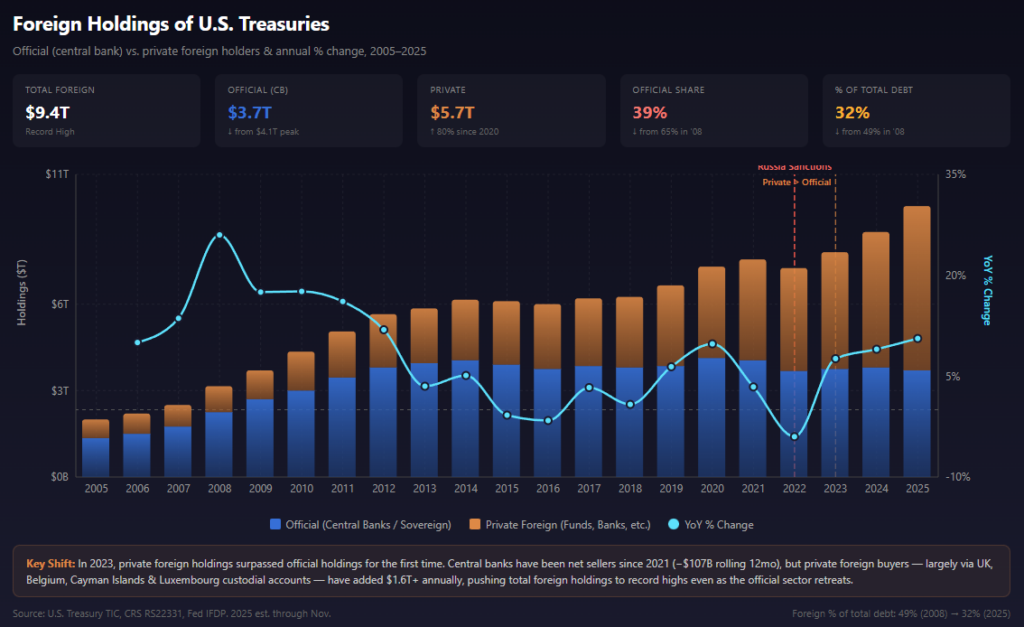
Task: Open the Private $5.7T stat card
Action: [511, 110]
